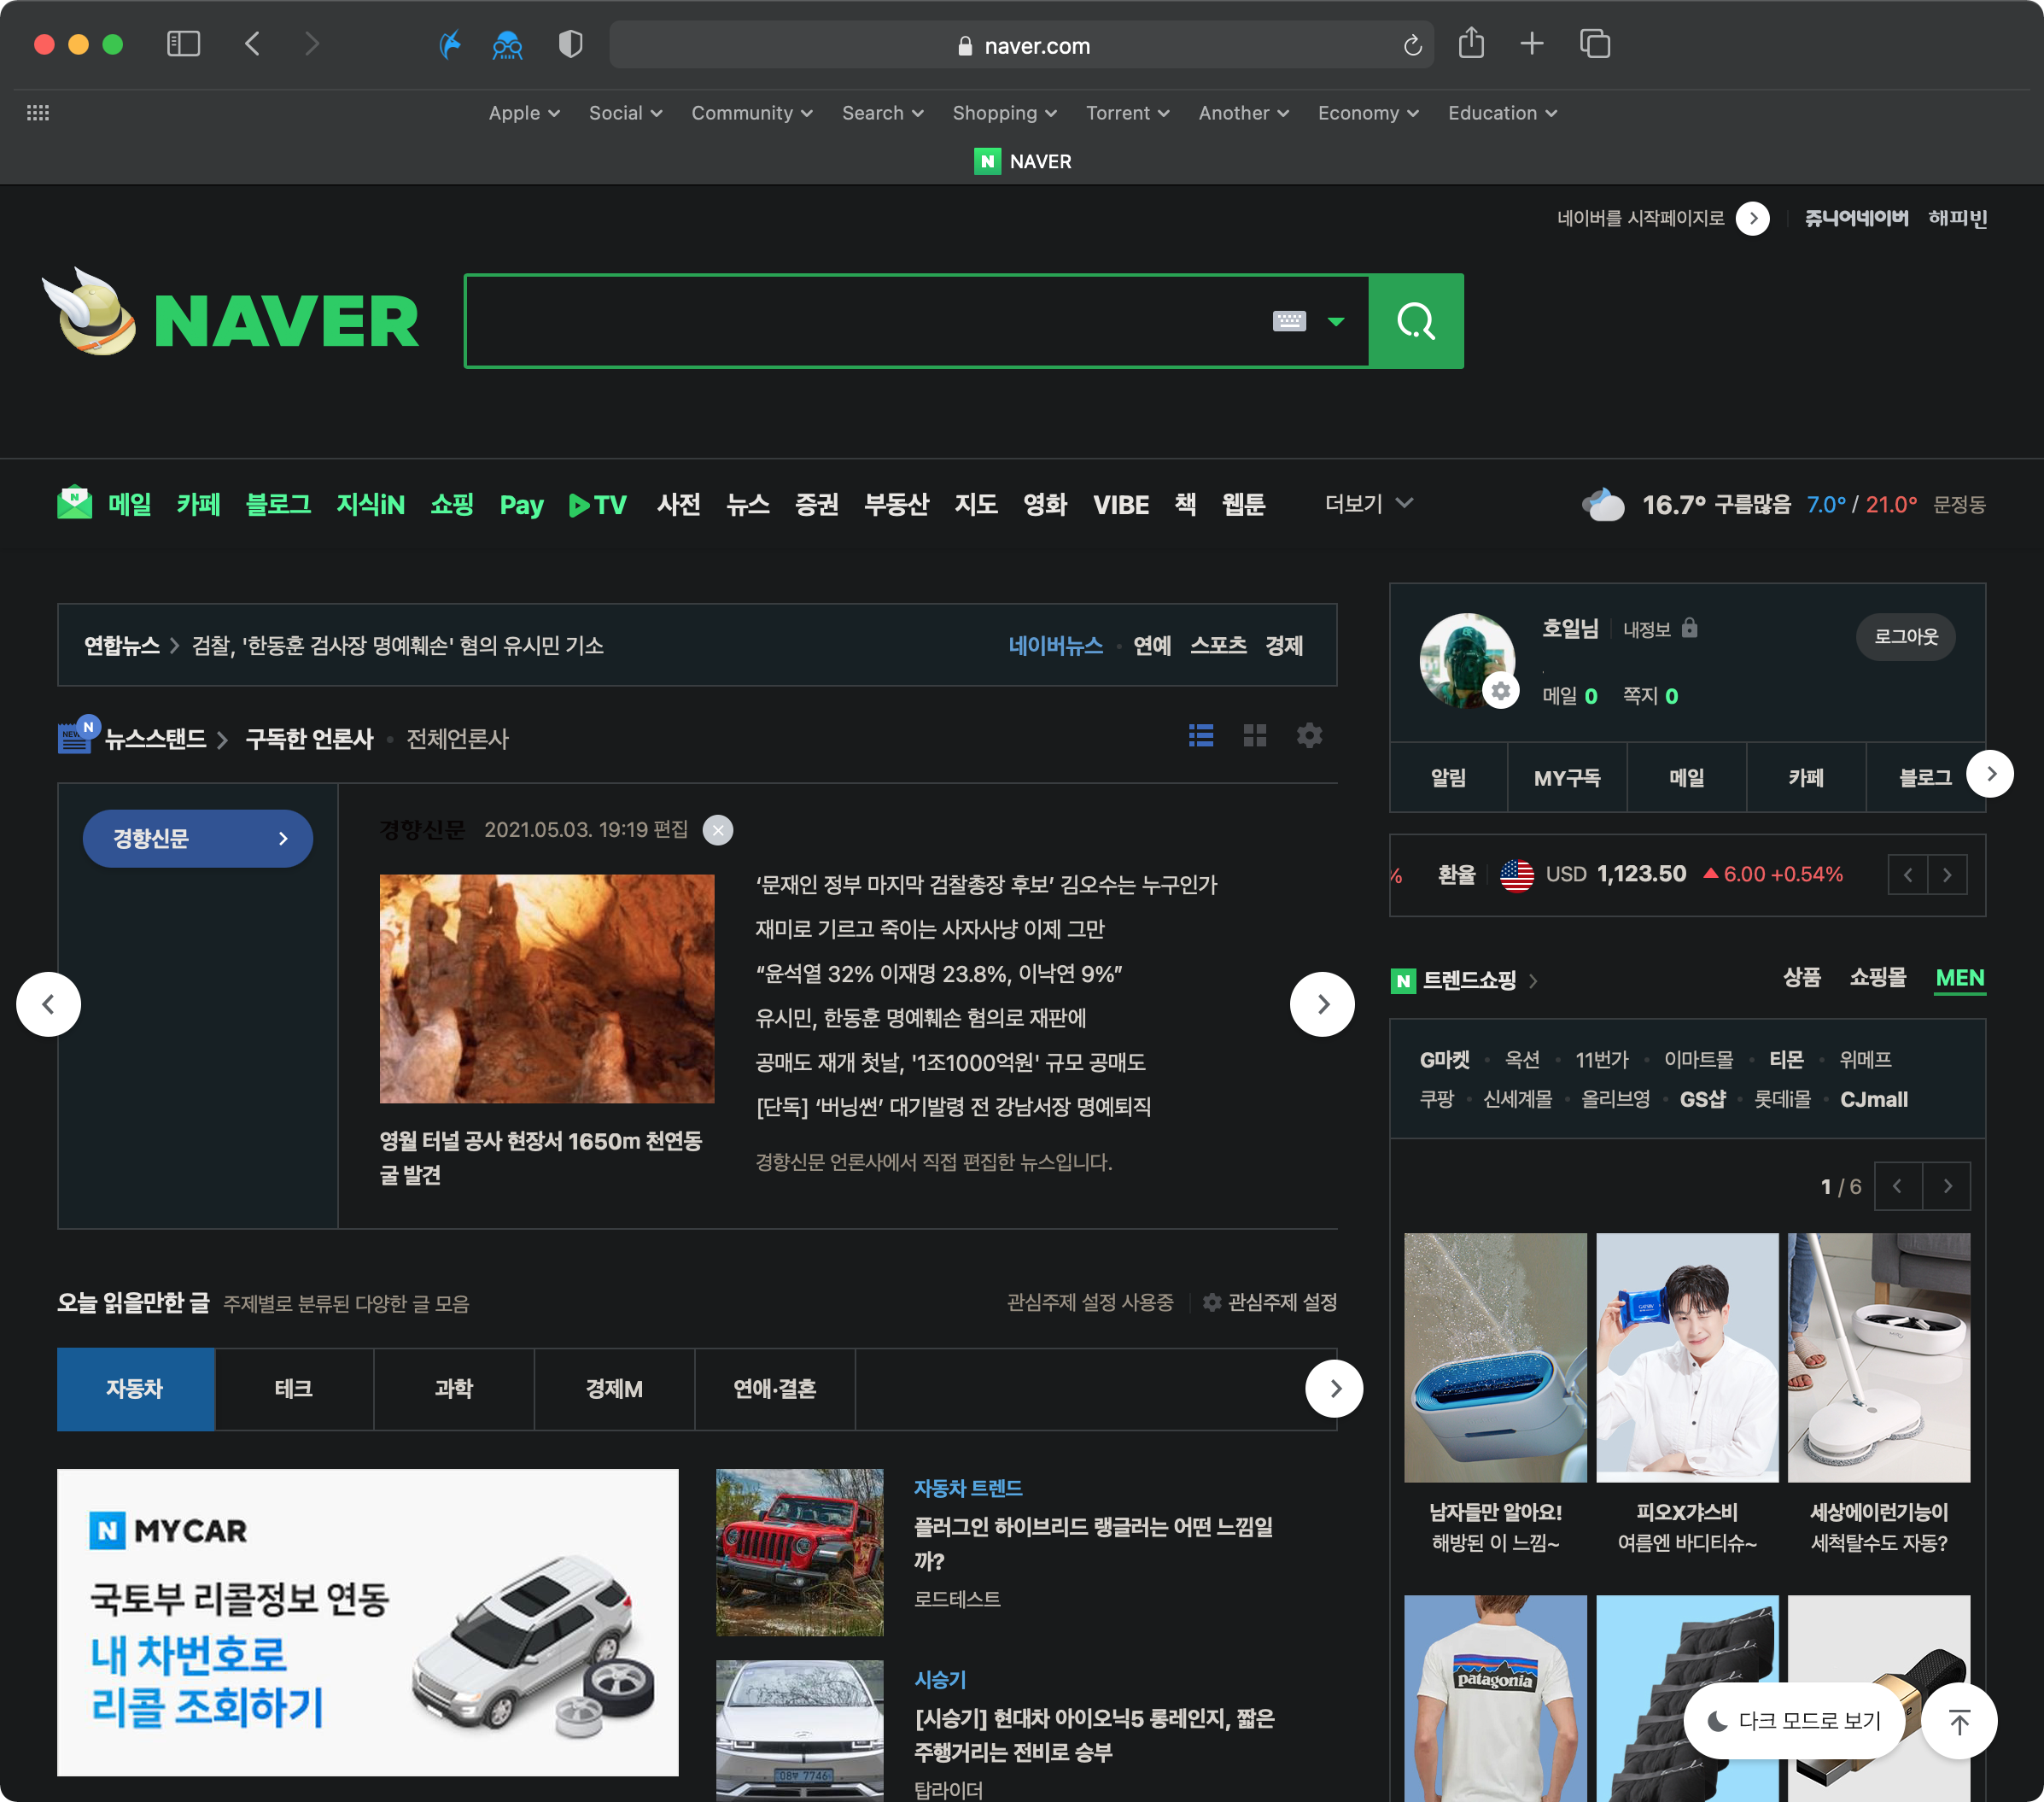Open newsstand settings gear

(1309, 736)
